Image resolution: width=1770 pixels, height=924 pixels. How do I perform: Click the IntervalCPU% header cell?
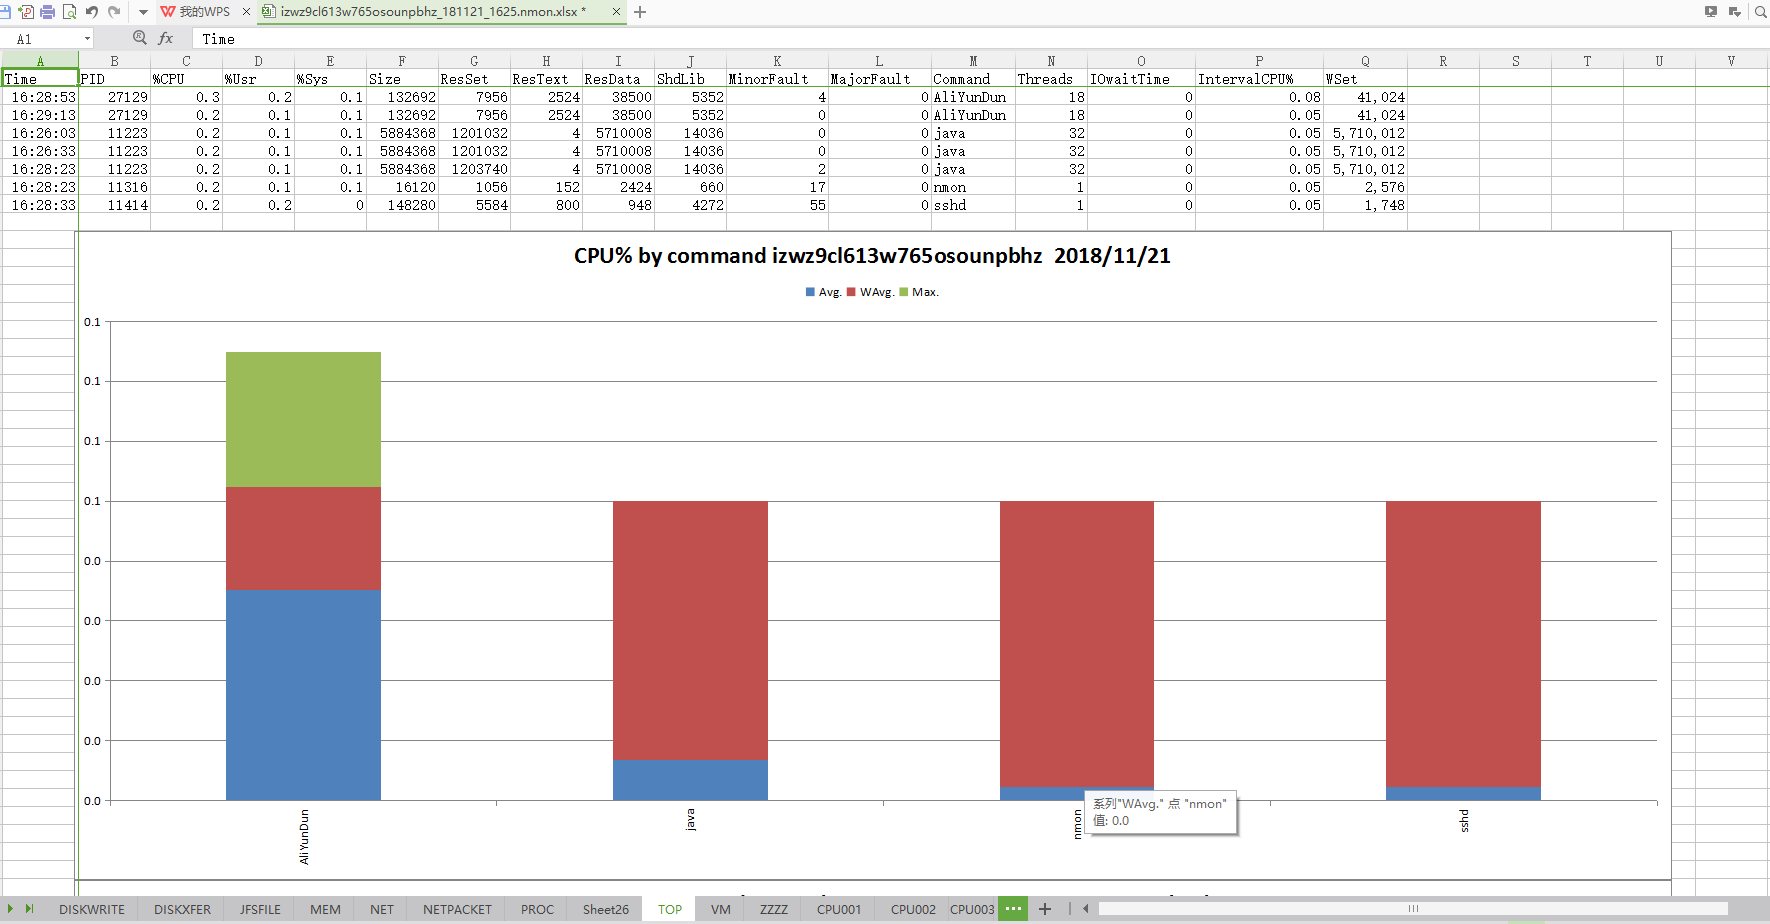(x=1259, y=79)
